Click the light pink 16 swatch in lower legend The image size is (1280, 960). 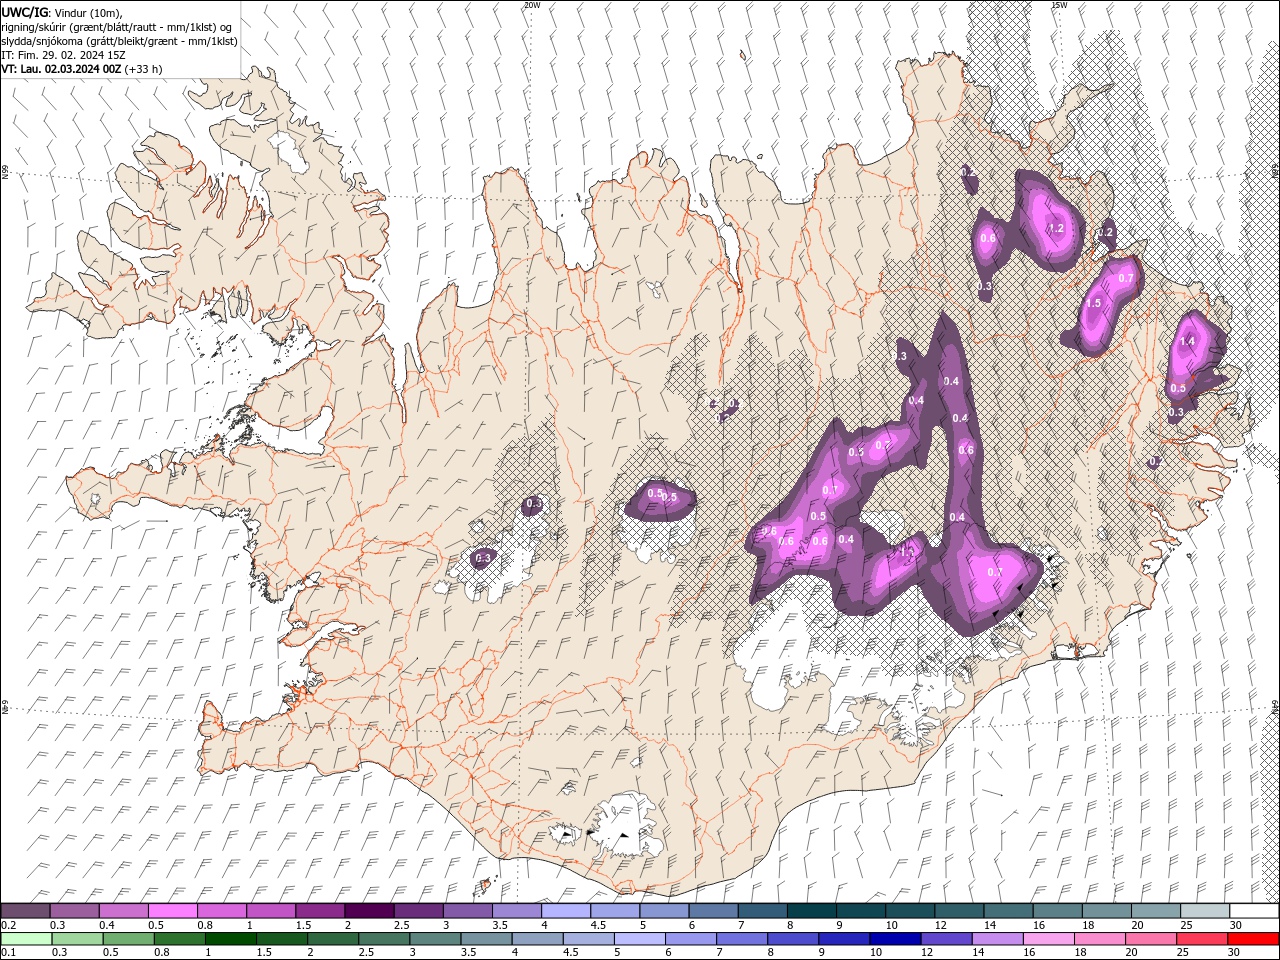pos(1048,939)
